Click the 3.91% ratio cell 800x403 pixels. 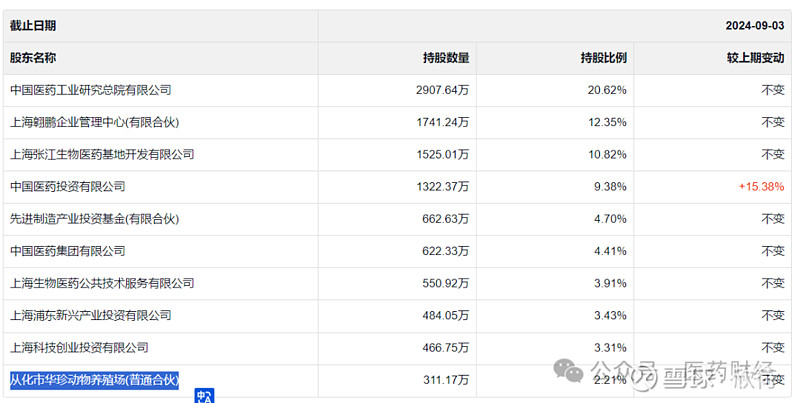pyautogui.click(x=610, y=283)
